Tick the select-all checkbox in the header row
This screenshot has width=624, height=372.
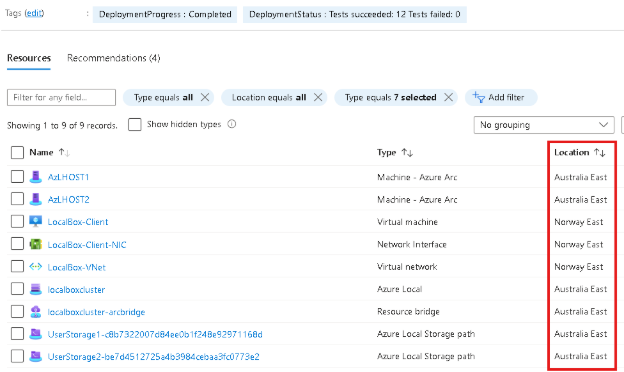tap(17, 152)
